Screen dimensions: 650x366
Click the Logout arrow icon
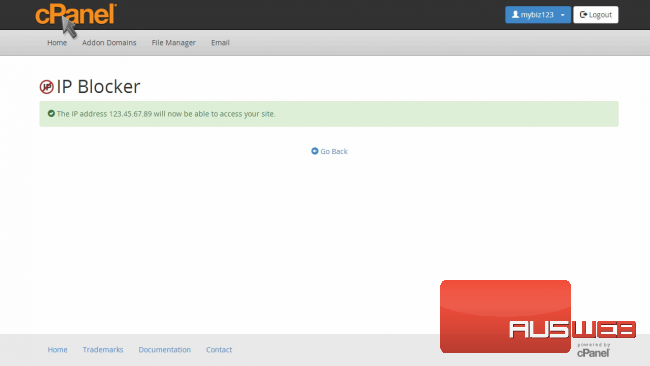click(583, 15)
